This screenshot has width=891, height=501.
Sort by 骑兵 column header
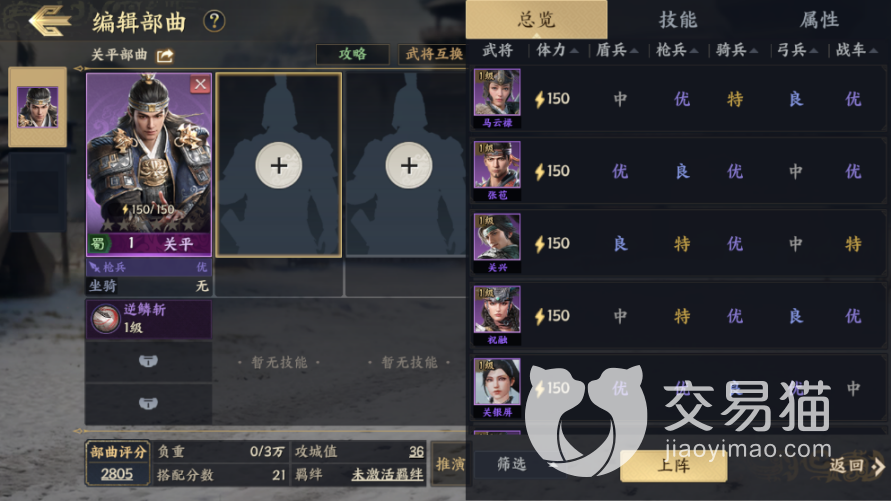(737, 51)
